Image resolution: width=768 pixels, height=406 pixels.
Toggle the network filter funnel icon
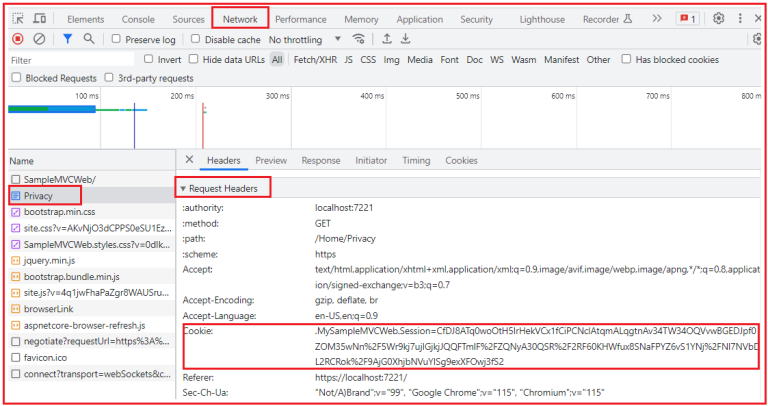[67, 39]
